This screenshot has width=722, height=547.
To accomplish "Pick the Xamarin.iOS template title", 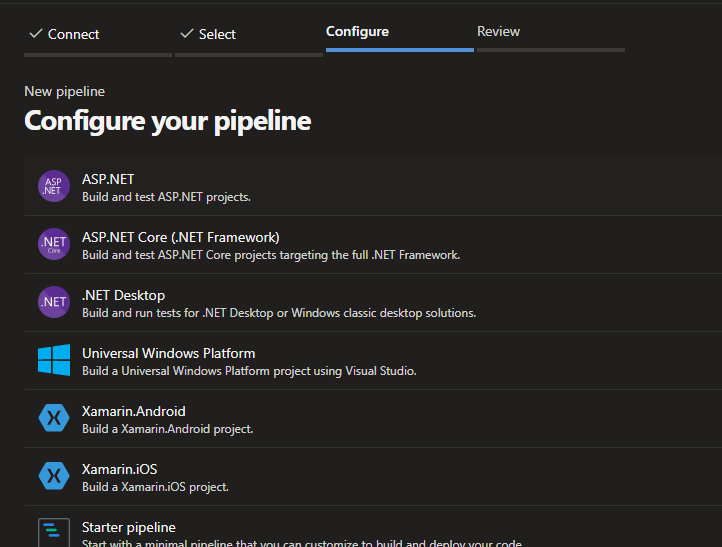I will [x=119, y=469].
